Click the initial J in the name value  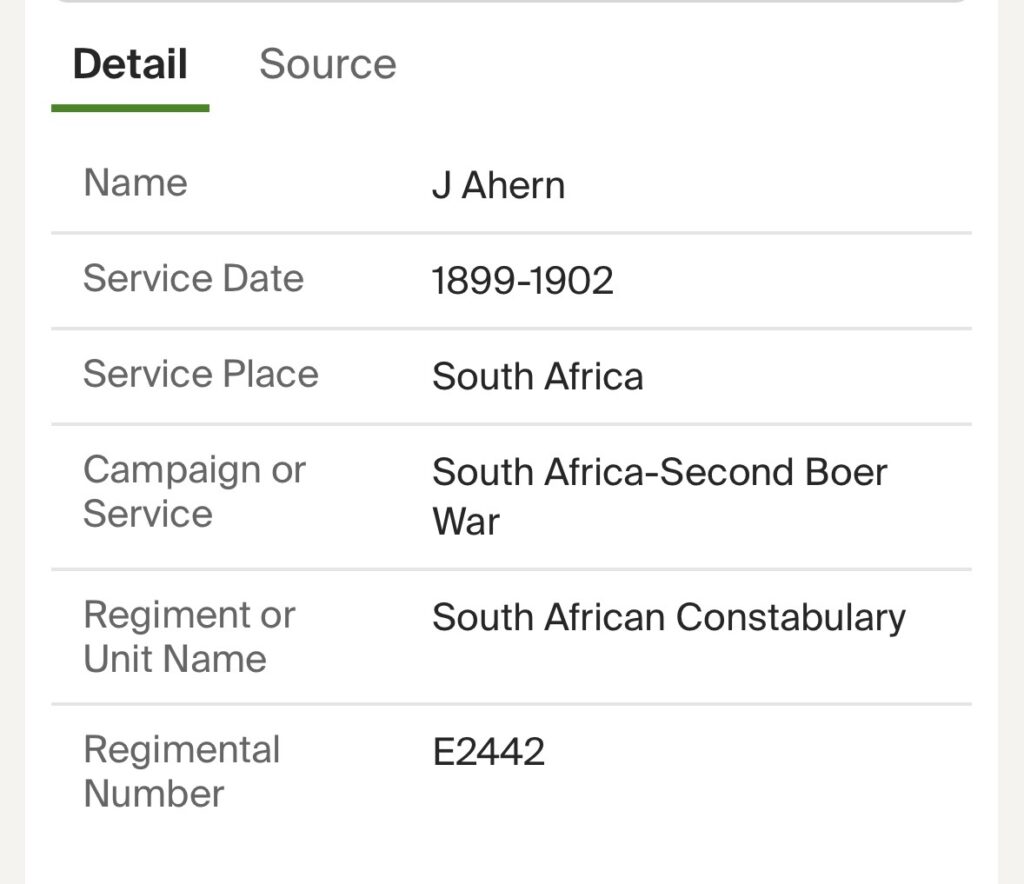(x=441, y=186)
